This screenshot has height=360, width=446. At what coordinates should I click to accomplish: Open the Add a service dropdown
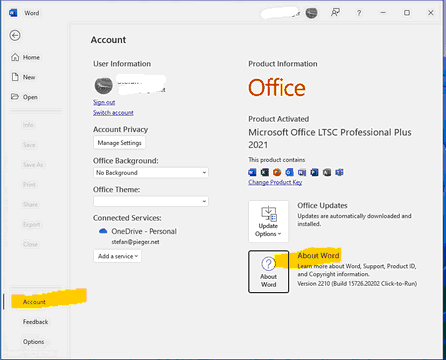pos(117,256)
